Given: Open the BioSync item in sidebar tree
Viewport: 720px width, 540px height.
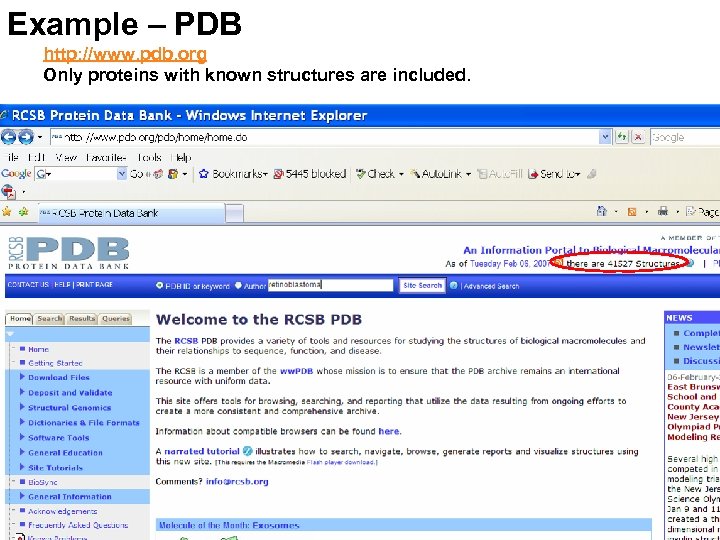Looking at the screenshot, I should [43, 482].
